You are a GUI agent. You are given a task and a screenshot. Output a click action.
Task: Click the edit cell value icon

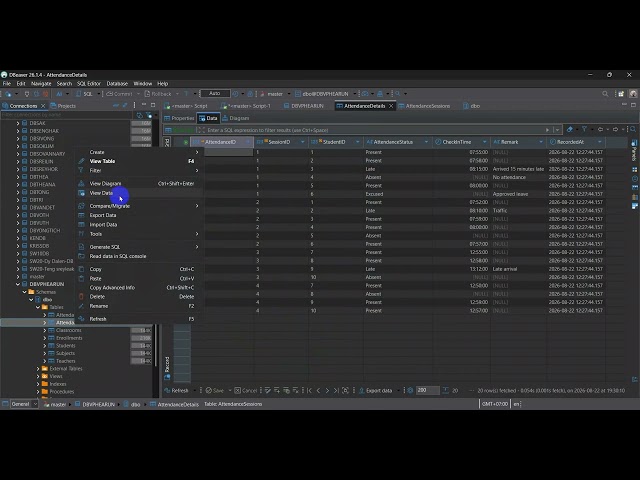click(x=268, y=391)
